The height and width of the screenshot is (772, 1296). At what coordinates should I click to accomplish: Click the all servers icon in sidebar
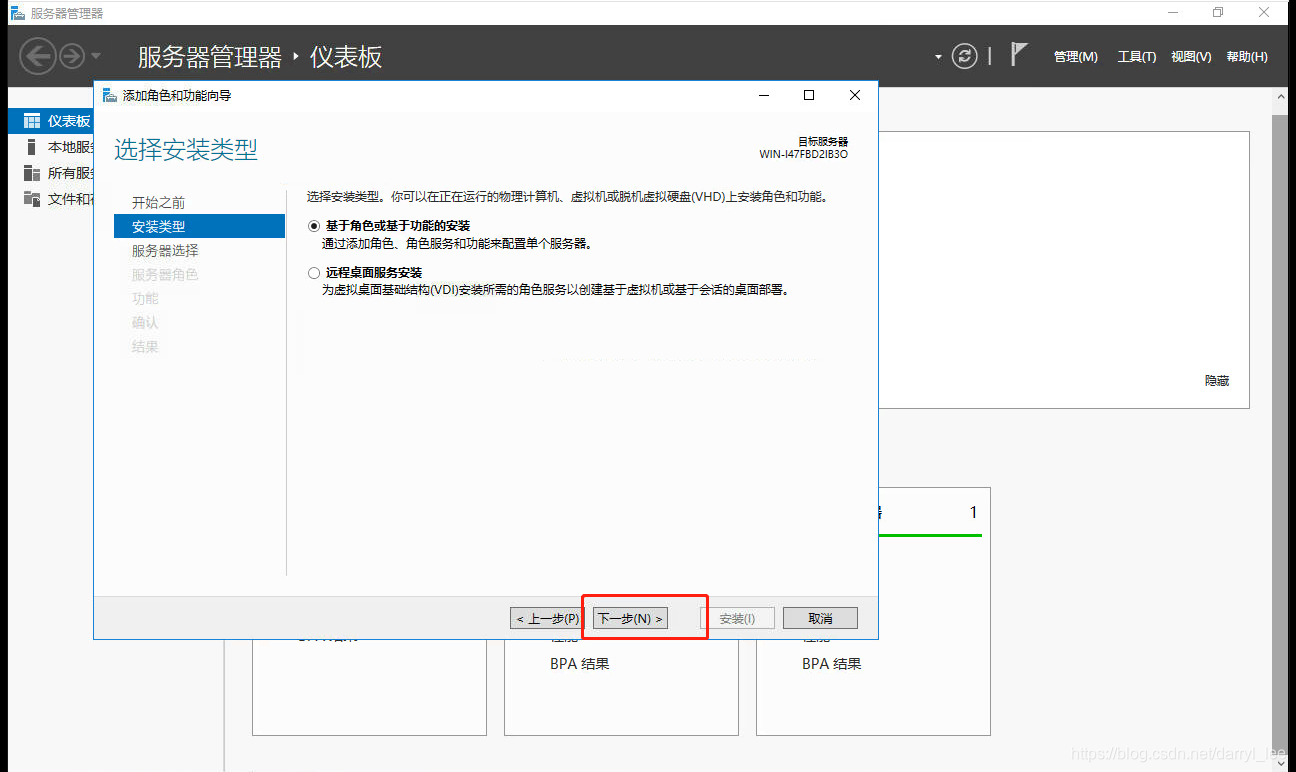pos(32,173)
